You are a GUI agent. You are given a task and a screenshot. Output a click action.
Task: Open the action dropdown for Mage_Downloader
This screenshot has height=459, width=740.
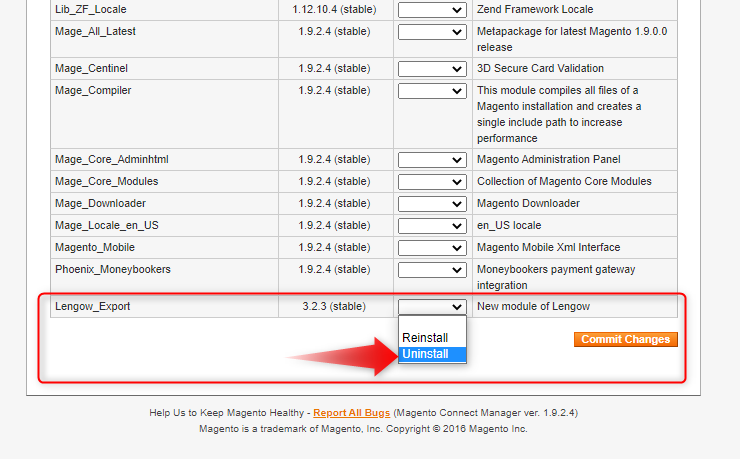[432, 204]
